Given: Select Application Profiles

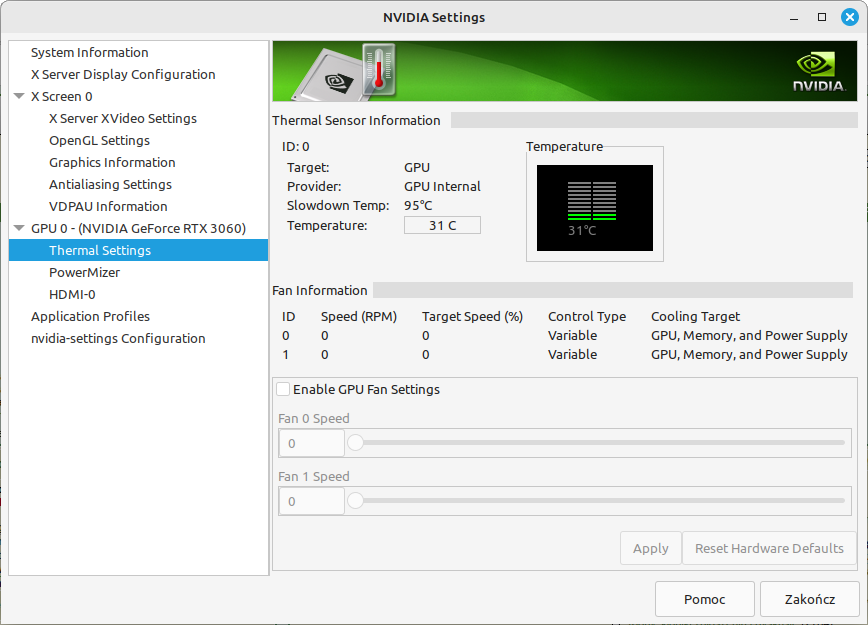Looking at the screenshot, I should click(90, 316).
